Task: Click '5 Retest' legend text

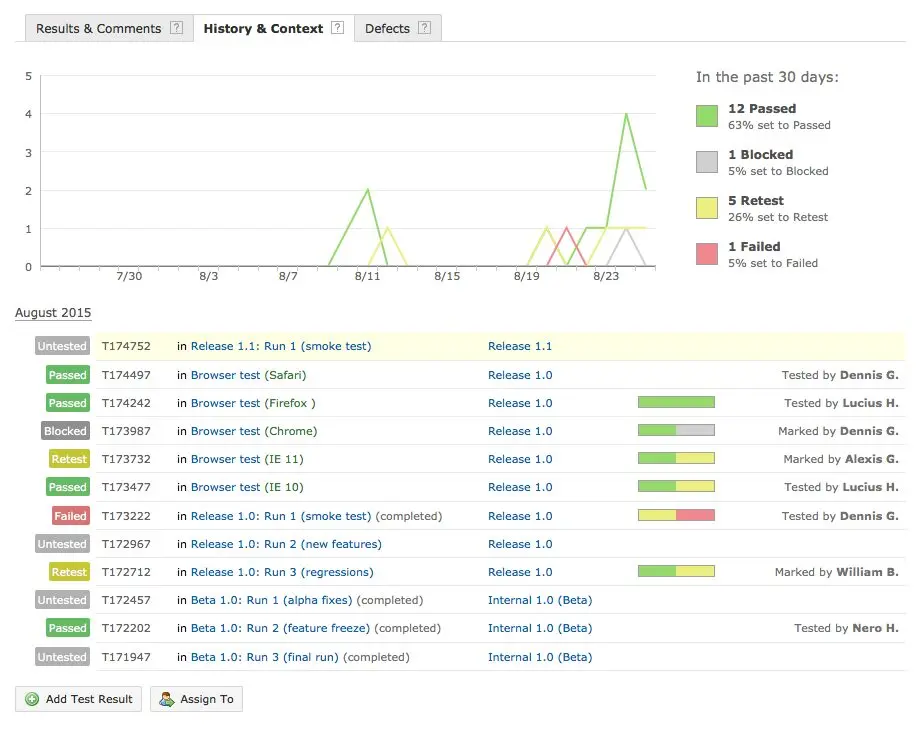Action: pos(756,200)
